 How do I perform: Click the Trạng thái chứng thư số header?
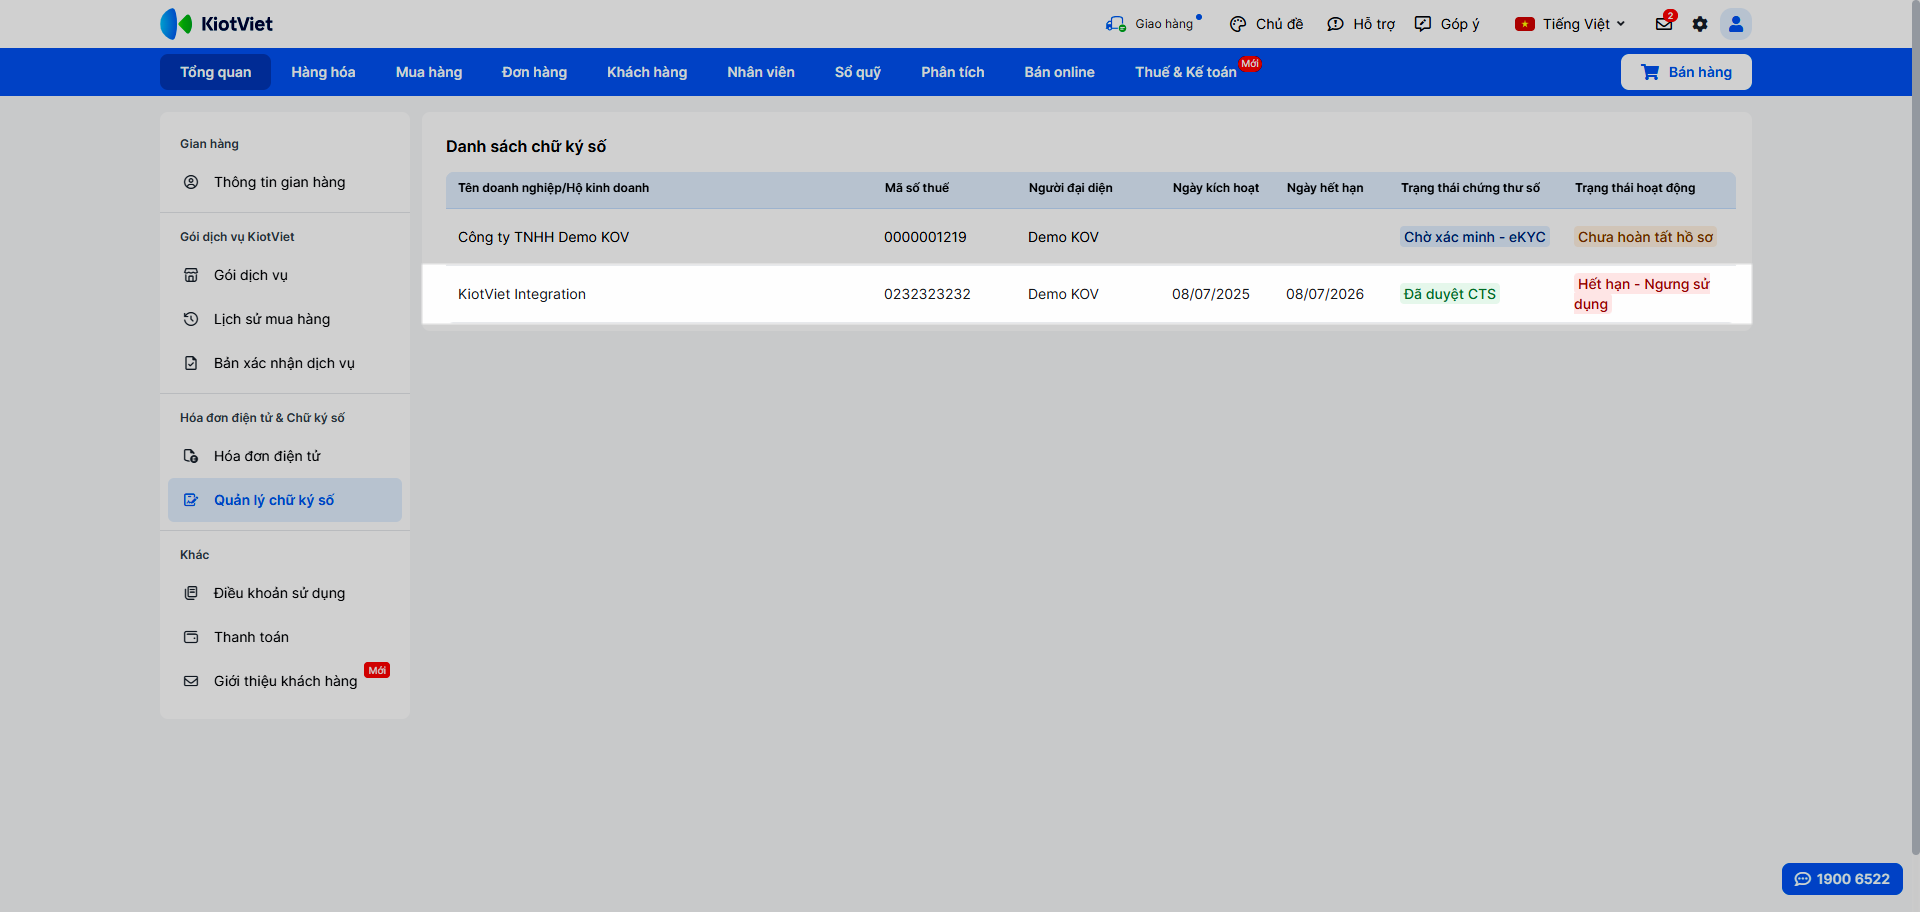1470,188
